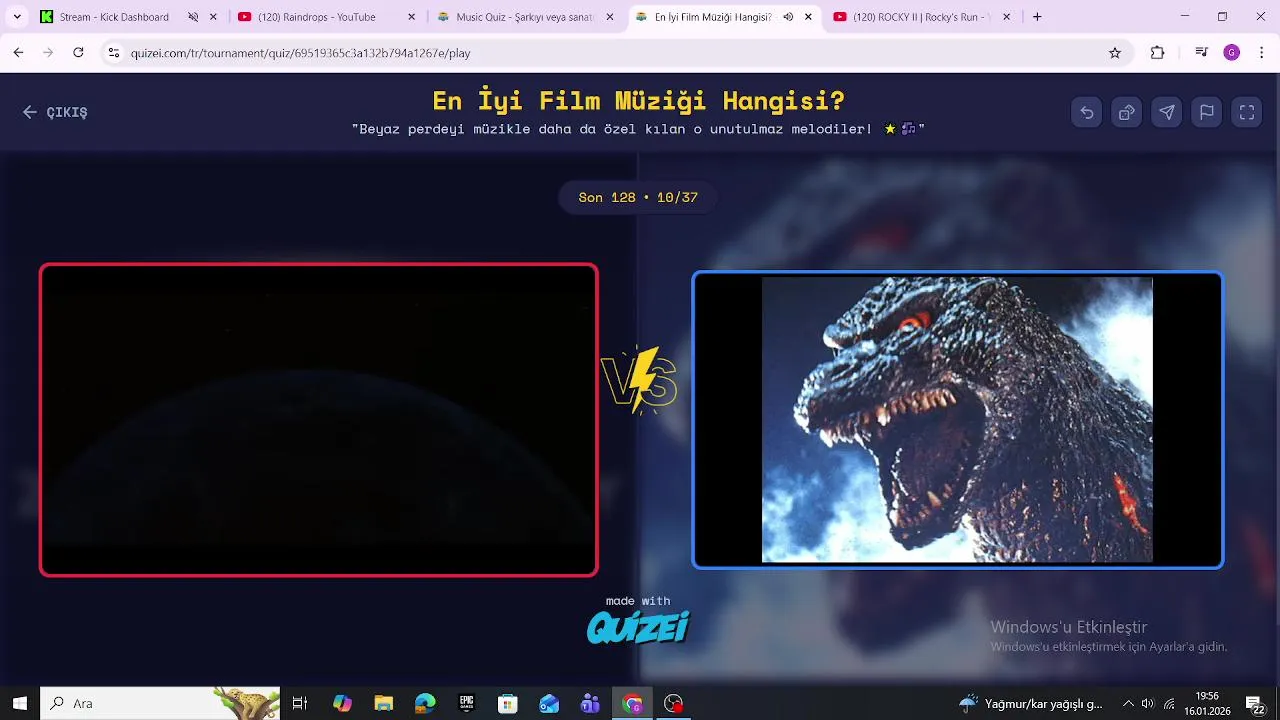Open Task View from the taskbar
1280x720 pixels.
[299, 703]
